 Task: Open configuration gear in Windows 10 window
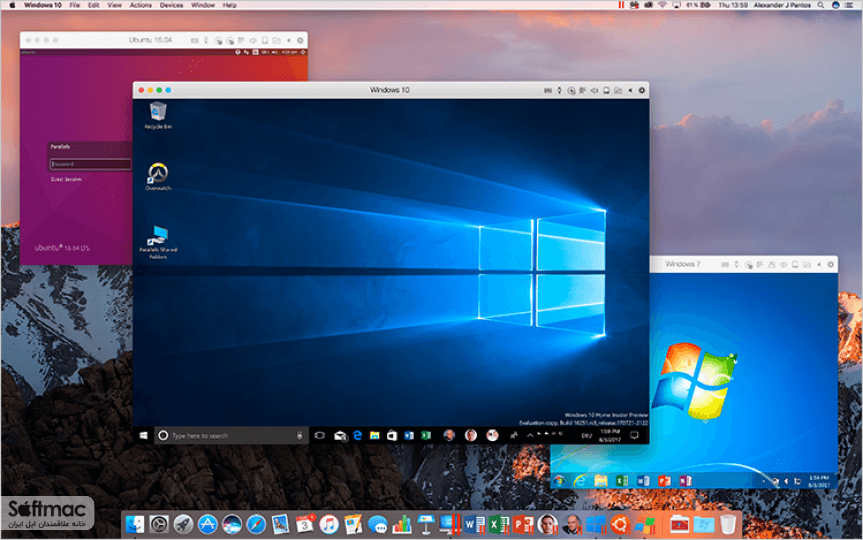pos(642,90)
